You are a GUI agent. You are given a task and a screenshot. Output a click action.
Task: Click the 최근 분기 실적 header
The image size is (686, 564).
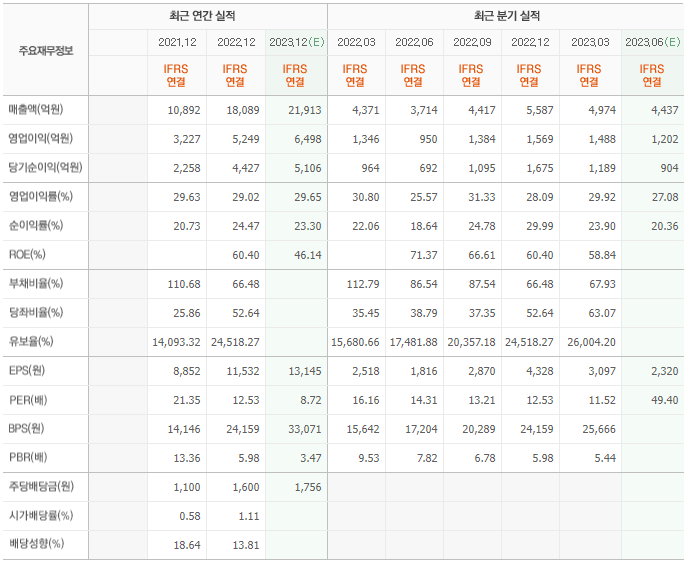(x=507, y=16)
